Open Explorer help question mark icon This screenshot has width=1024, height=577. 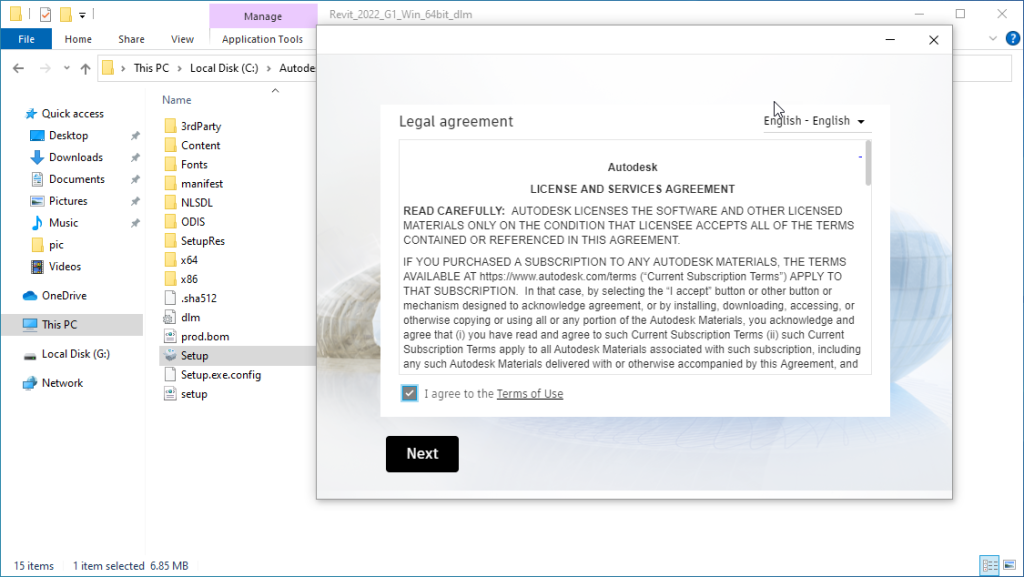pyautogui.click(x=1013, y=39)
